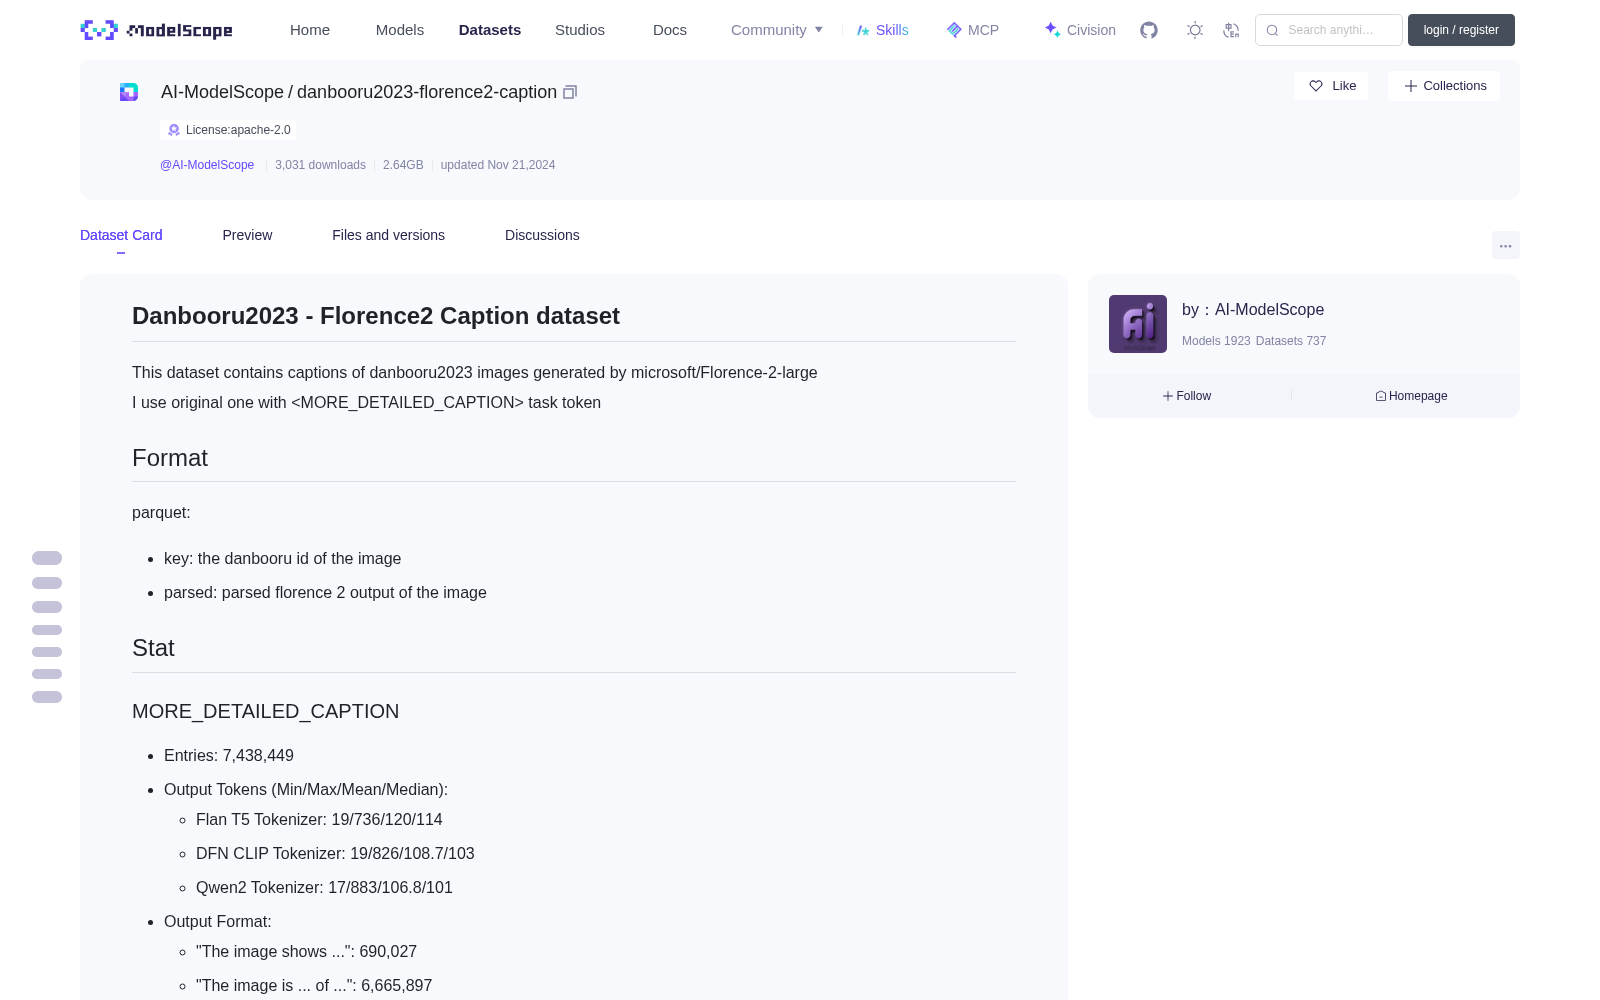Like this dataset

[x=1331, y=86]
